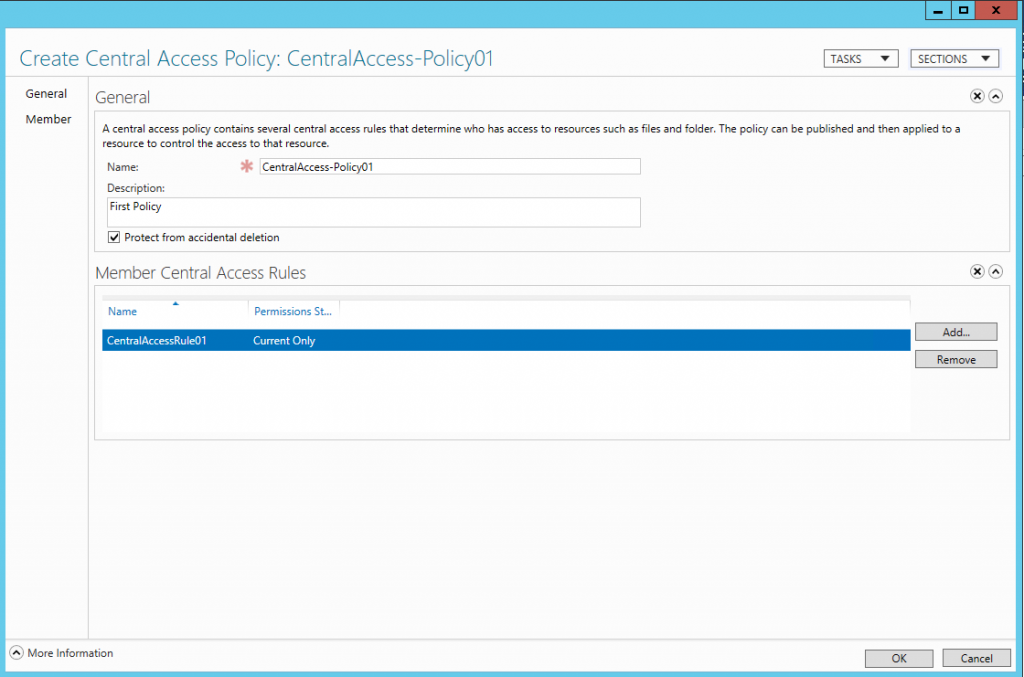This screenshot has height=677, width=1024.
Task: Remove the selected access rule
Action: (955, 358)
